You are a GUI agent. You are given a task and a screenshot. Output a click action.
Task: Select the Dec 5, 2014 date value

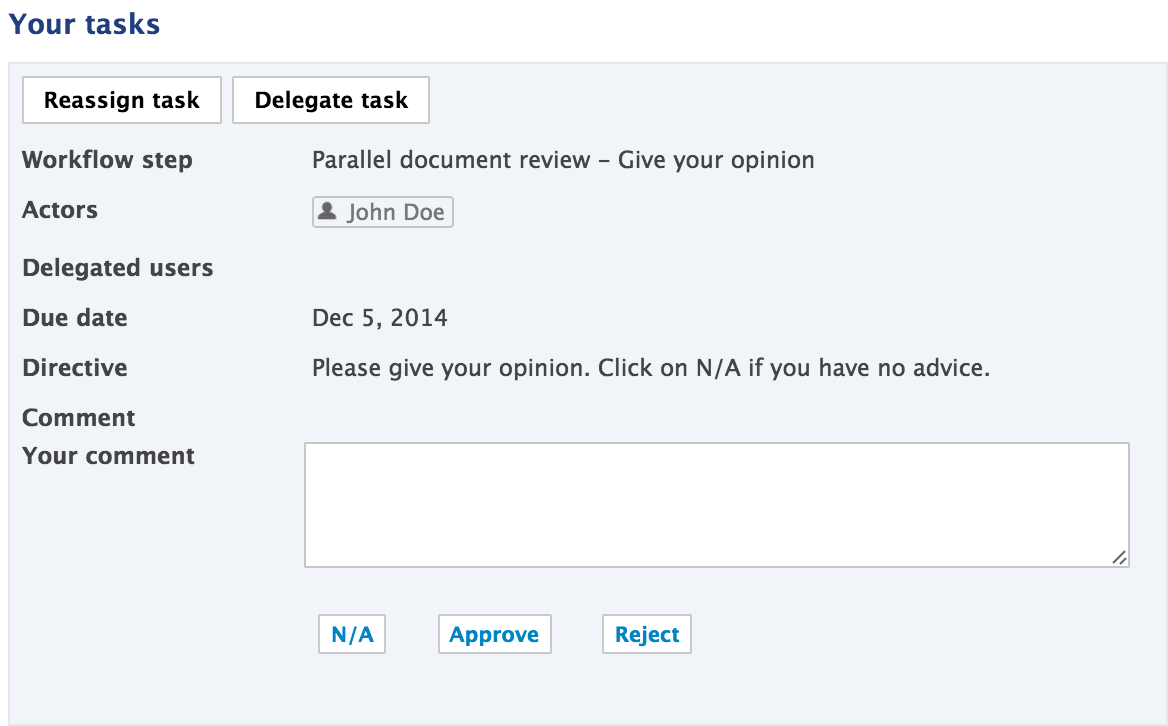point(380,318)
